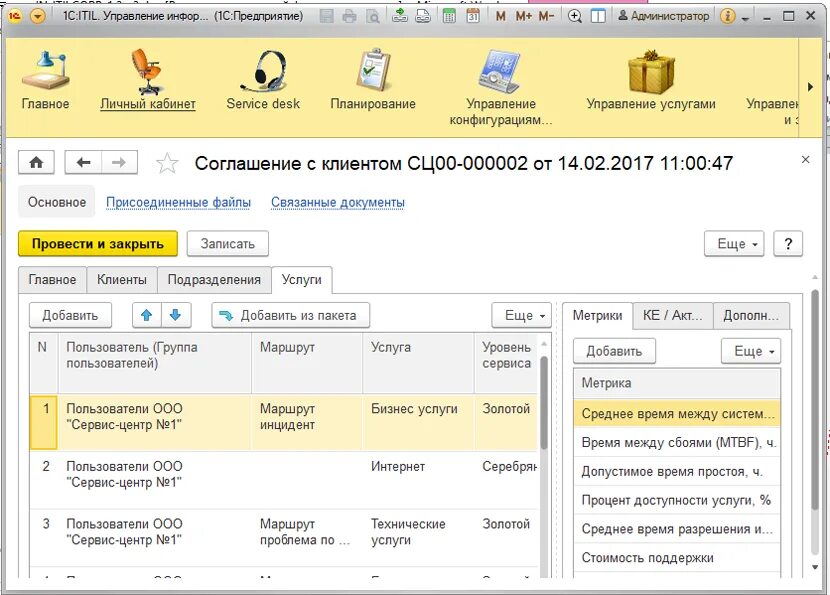Select the Бизнес услуги cell
Viewport: 830px width, 595px height.
418,422
